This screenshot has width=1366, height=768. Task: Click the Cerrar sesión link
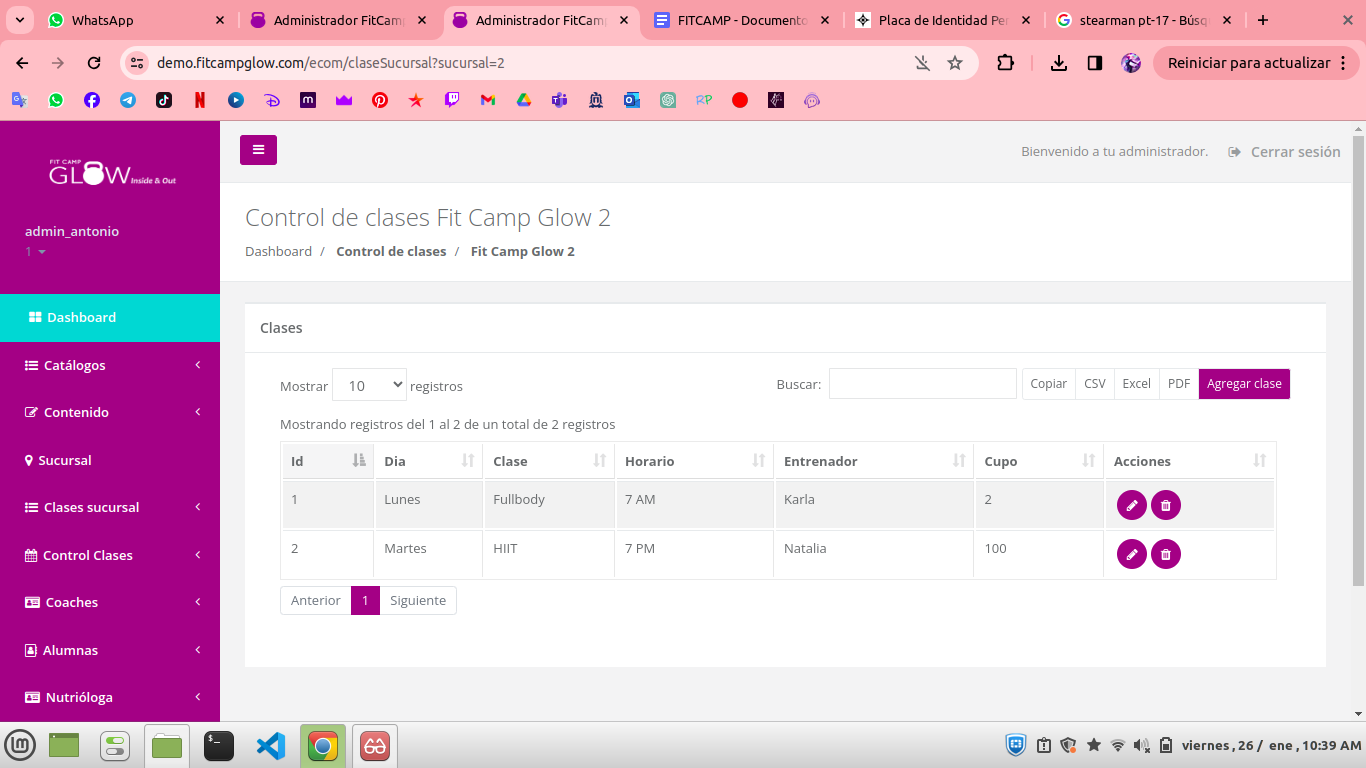pyautogui.click(x=1285, y=152)
